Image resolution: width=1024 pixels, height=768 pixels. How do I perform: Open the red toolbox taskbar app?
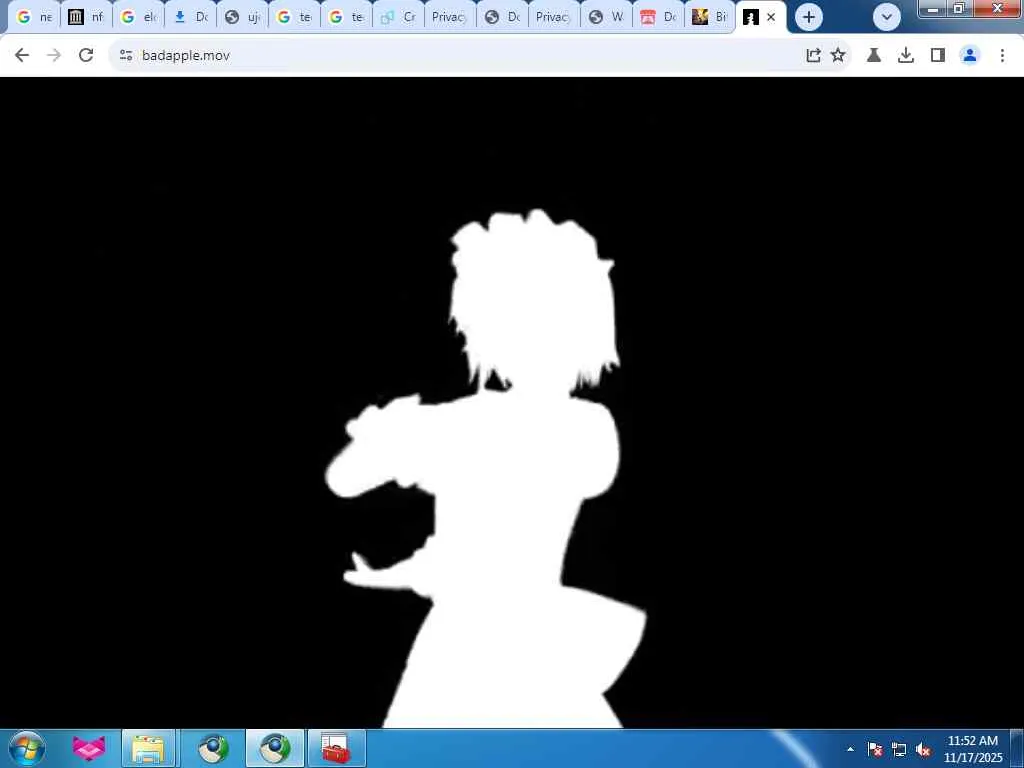point(336,748)
